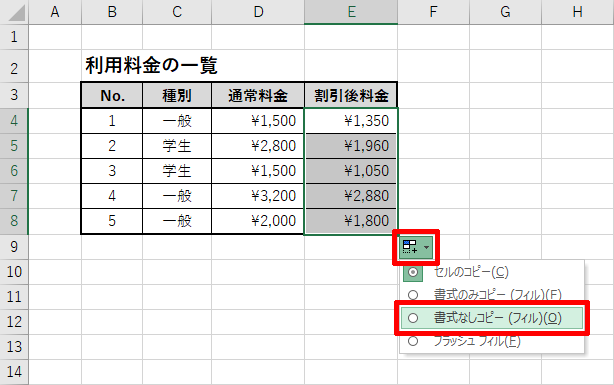Select column G header
This screenshot has width=614, height=385.
click(506, 12)
